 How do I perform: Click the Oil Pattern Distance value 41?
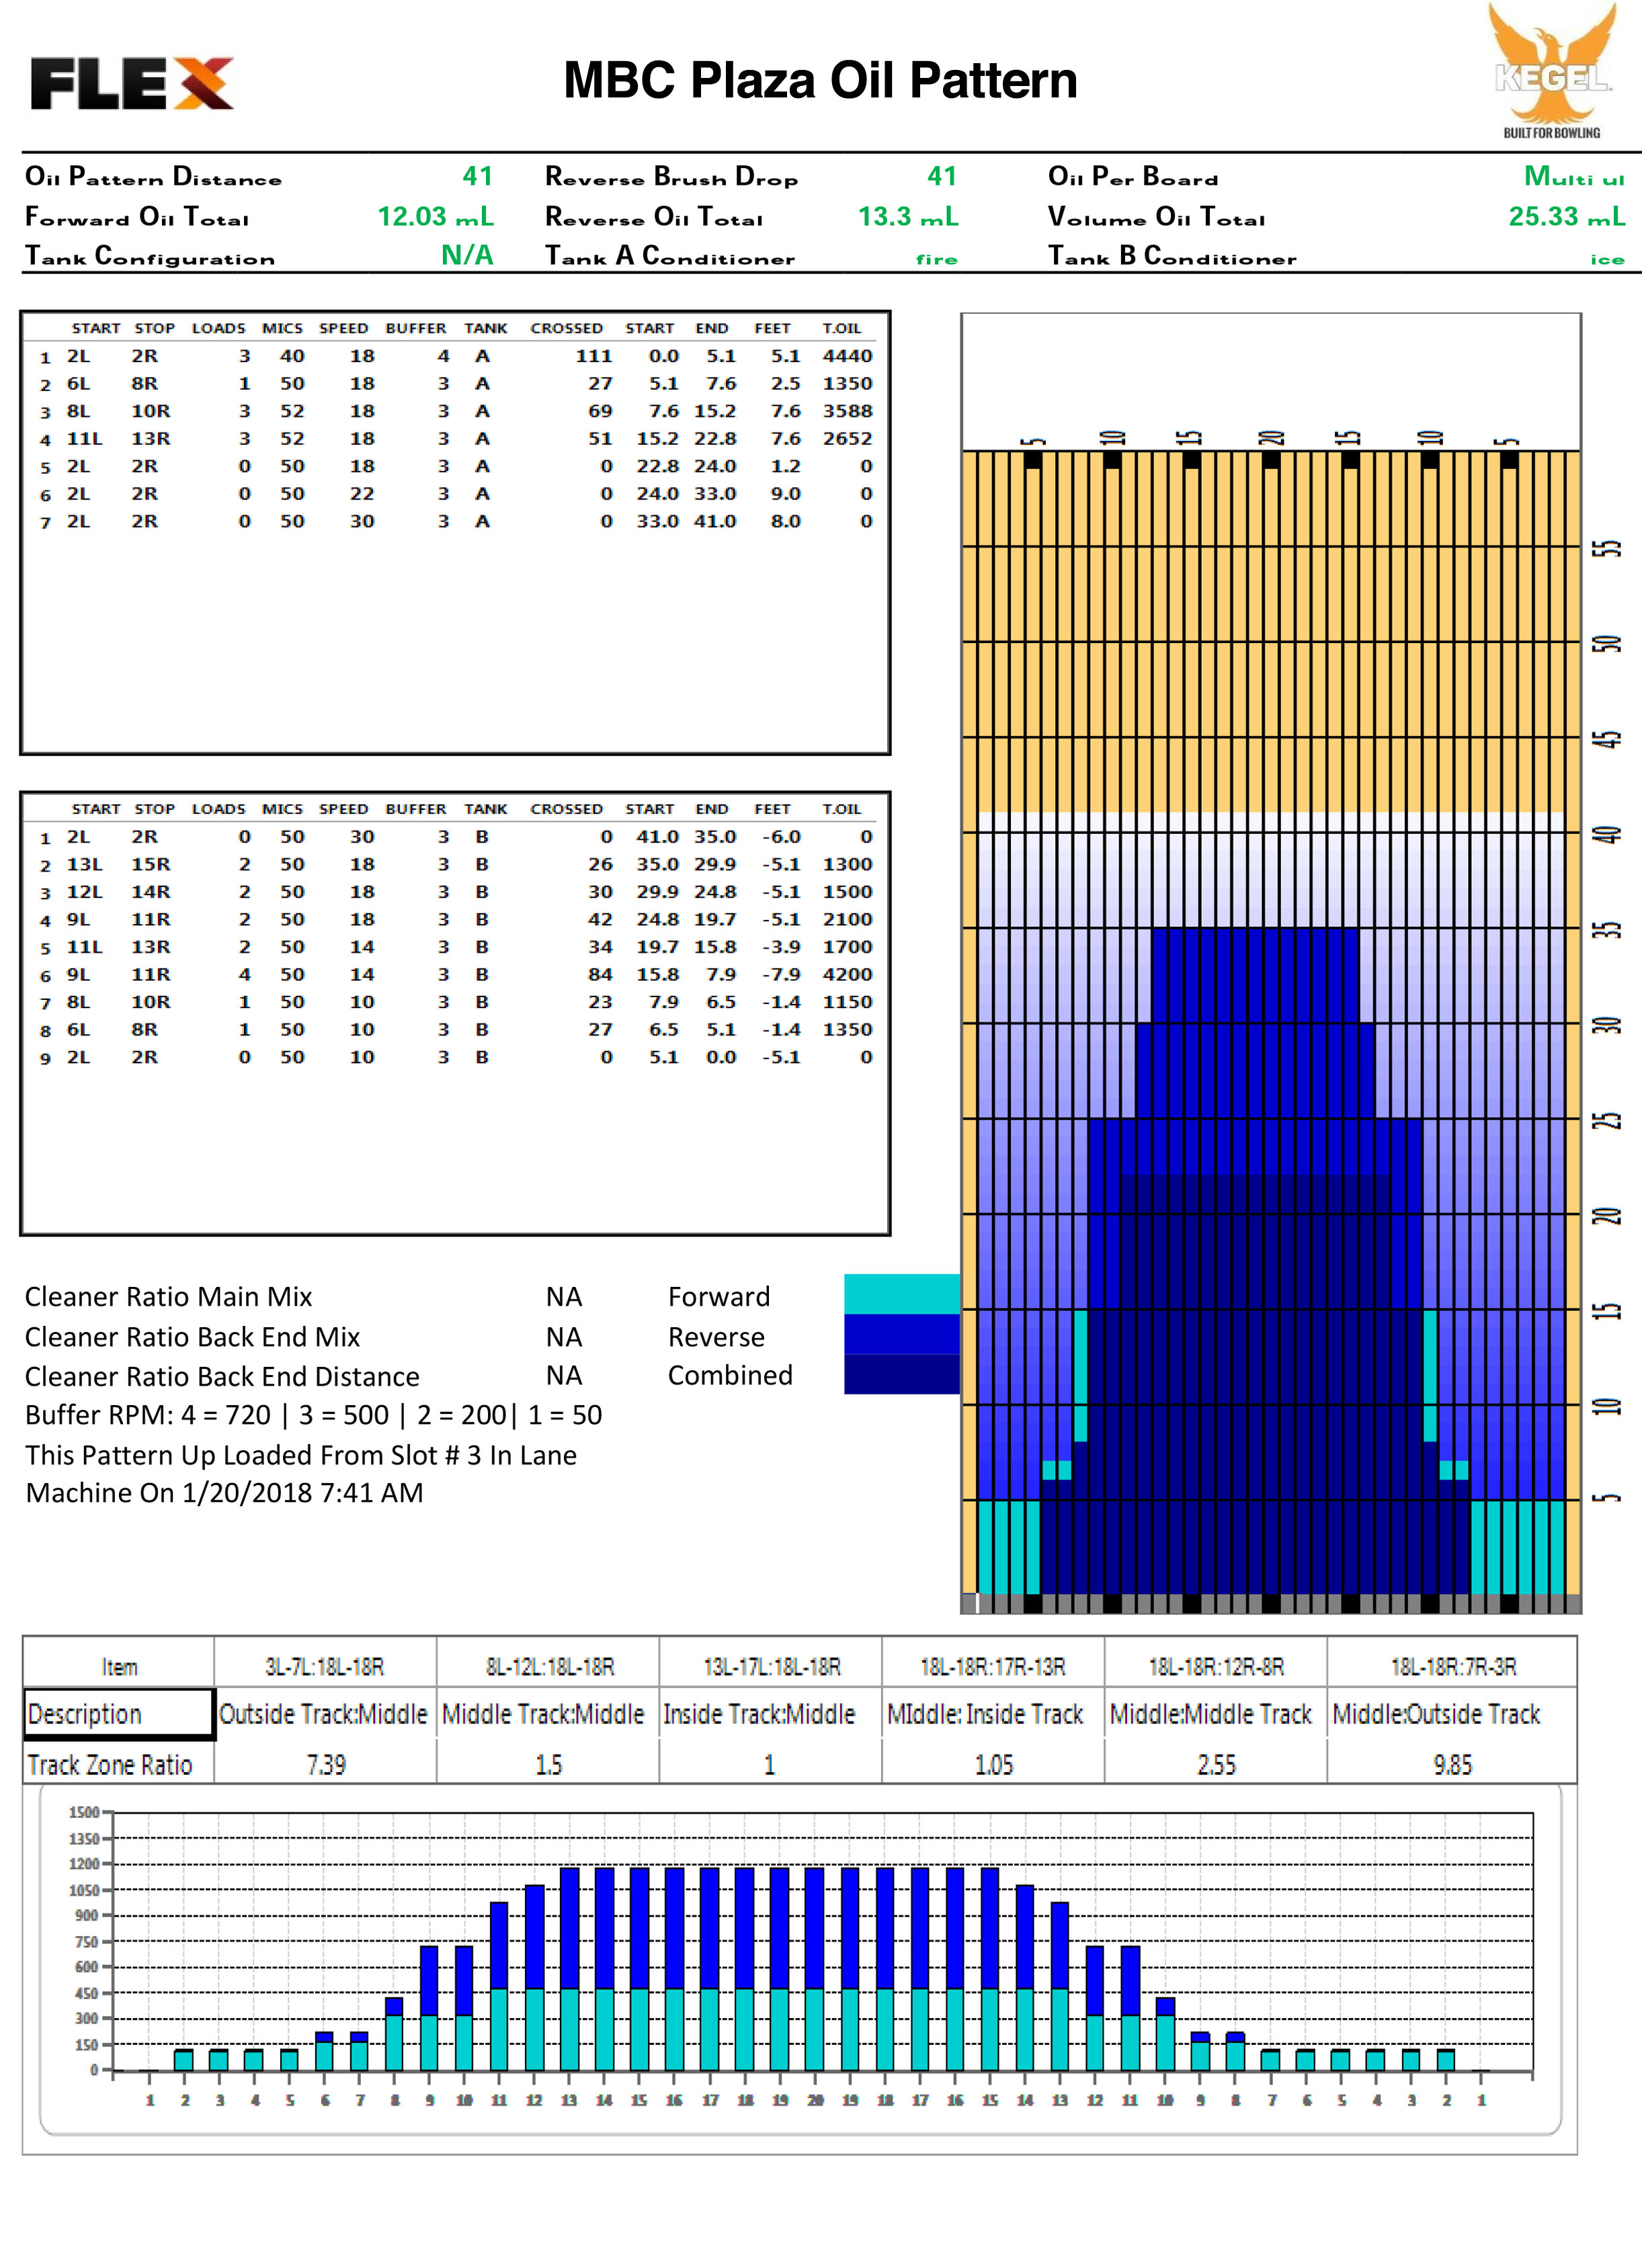tap(477, 177)
